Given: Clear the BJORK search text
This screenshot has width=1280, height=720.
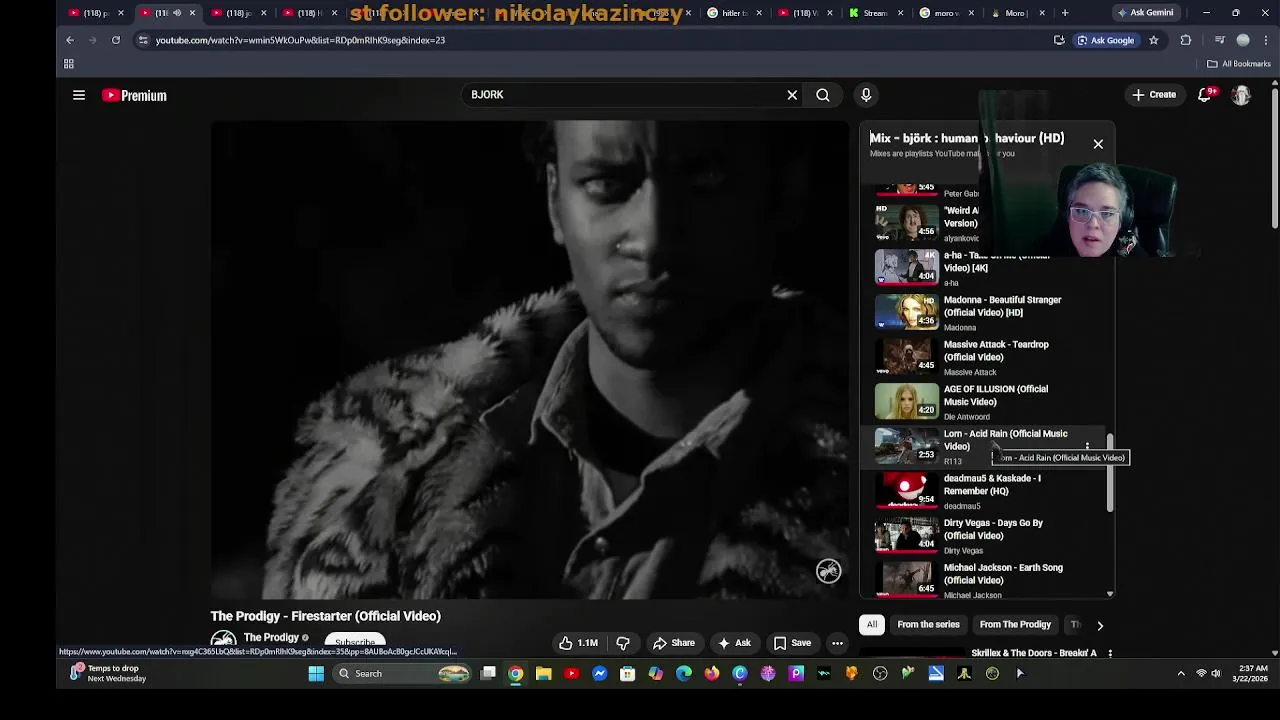Looking at the screenshot, I should coord(792,95).
